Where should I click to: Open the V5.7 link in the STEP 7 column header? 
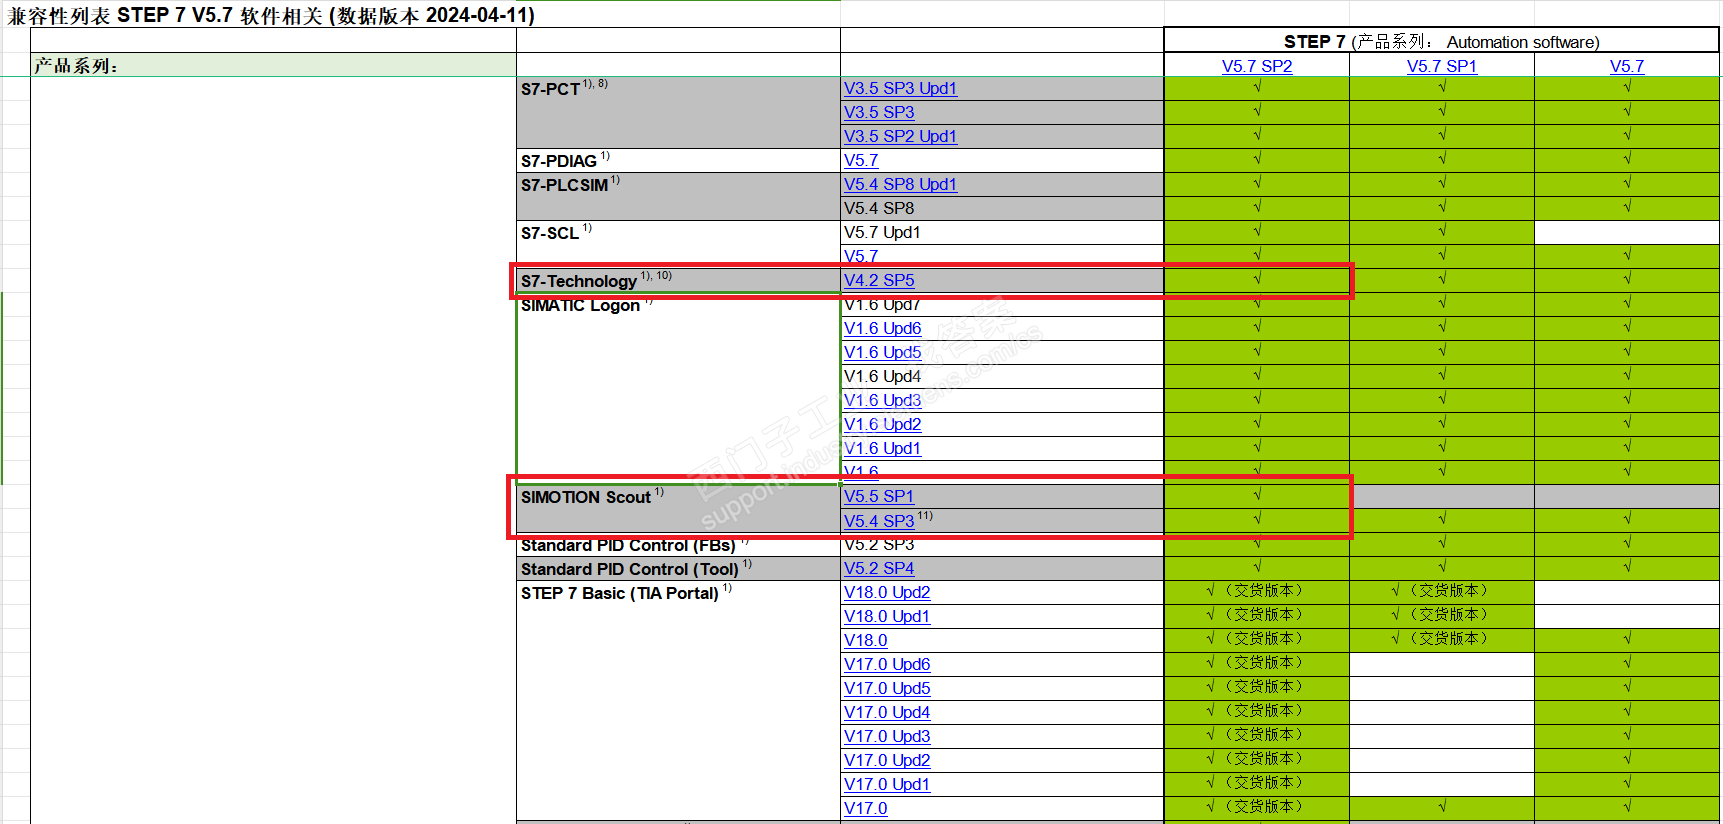coord(1627,66)
